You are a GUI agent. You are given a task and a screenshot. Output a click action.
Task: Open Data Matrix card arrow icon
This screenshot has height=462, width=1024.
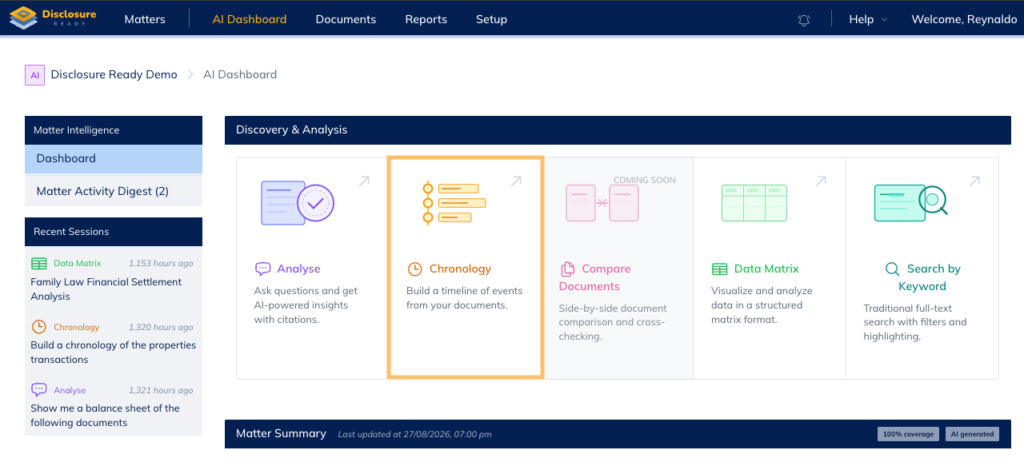[821, 181]
